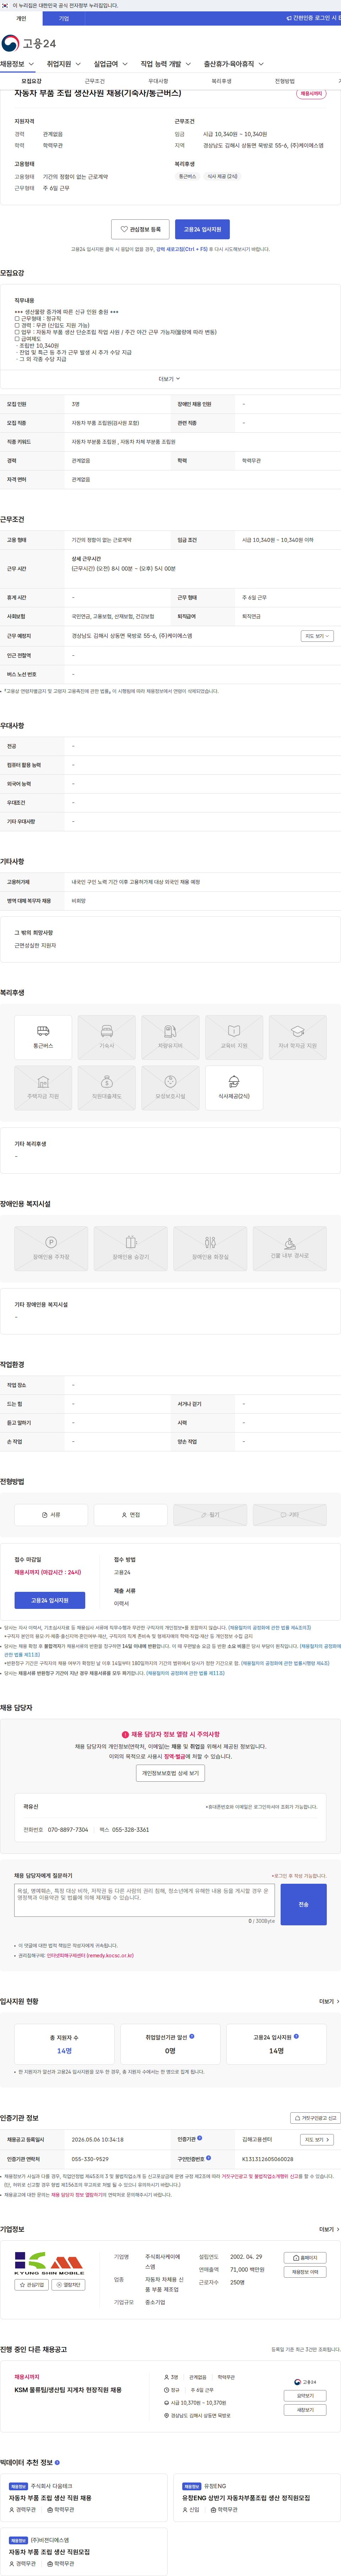Open the 지도 보기 dropdown beside 근무 예정지
Screen dimensions: 341x2576
pyautogui.click(x=317, y=636)
